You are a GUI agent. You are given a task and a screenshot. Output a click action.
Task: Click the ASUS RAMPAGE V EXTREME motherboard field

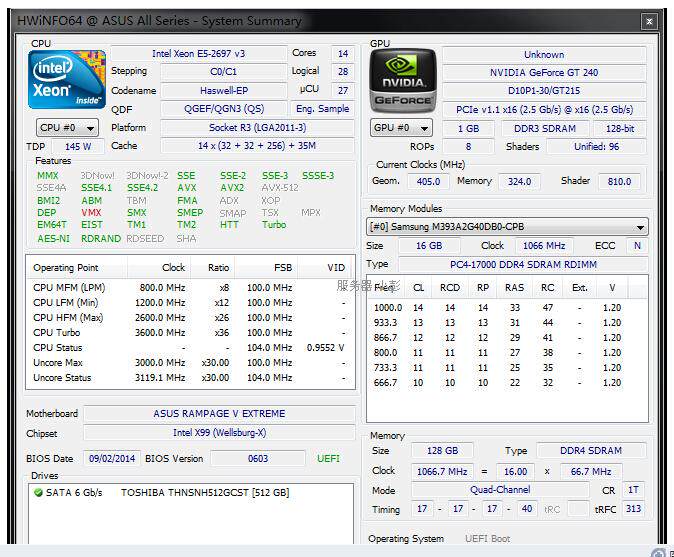(x=219, y=414)
